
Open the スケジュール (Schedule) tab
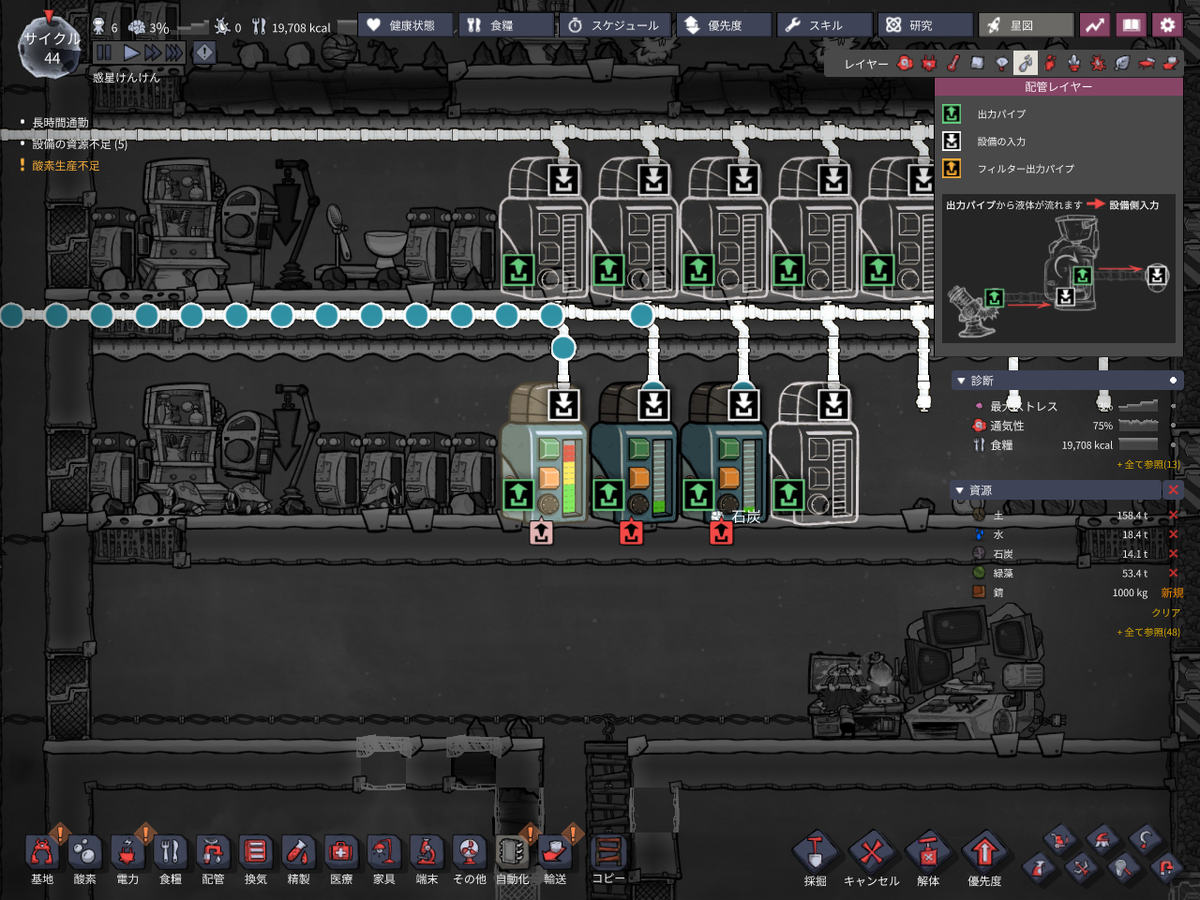pyautogui.click(x=615, y=25)
